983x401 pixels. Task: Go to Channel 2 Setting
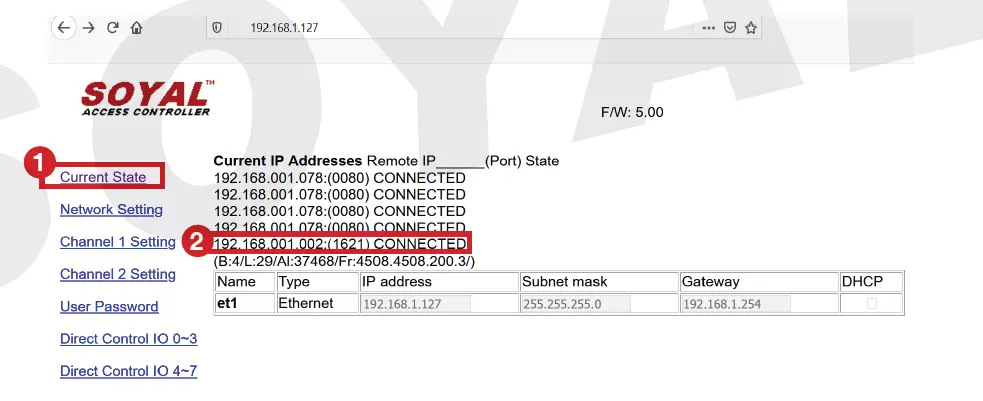(118, 274)
